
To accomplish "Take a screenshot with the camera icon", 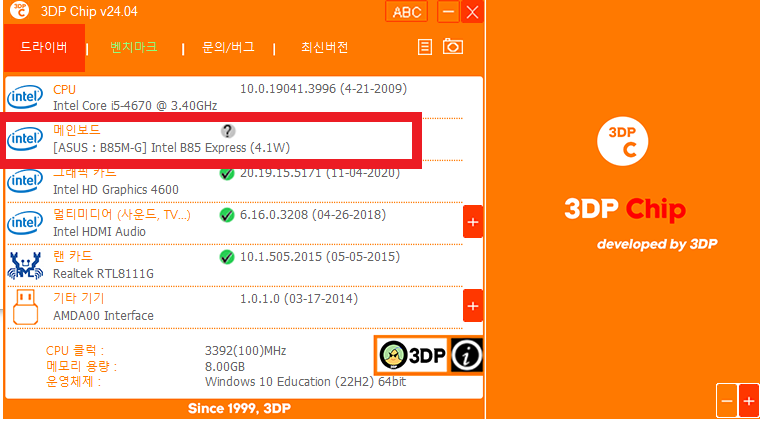I will 453,47.
